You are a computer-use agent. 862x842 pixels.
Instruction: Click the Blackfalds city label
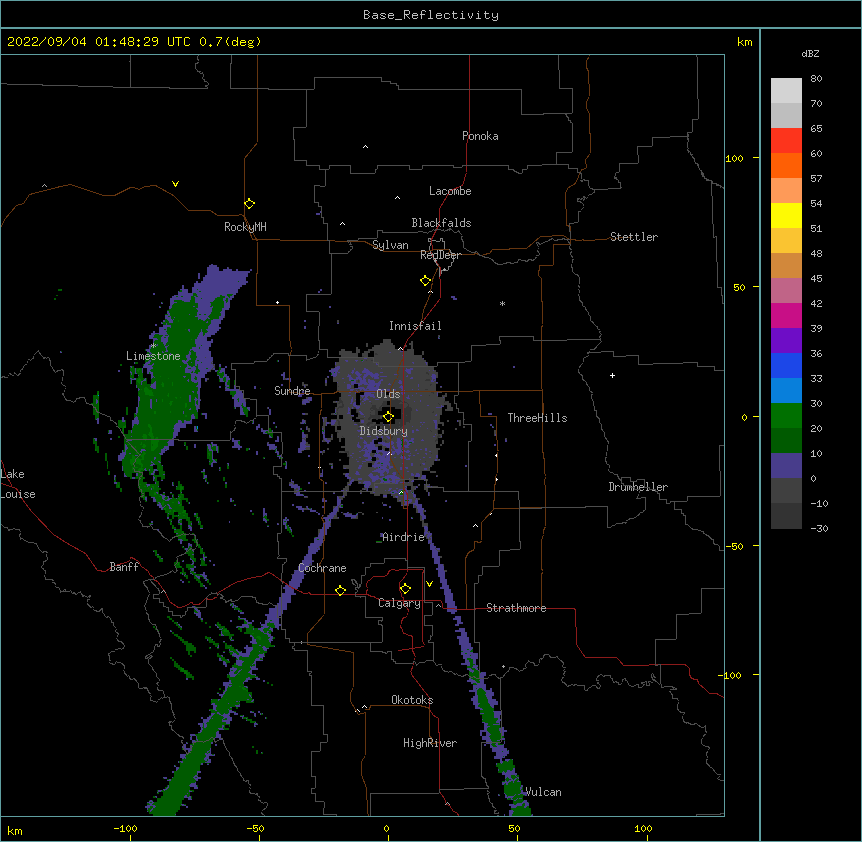click(x=441, y=223)
